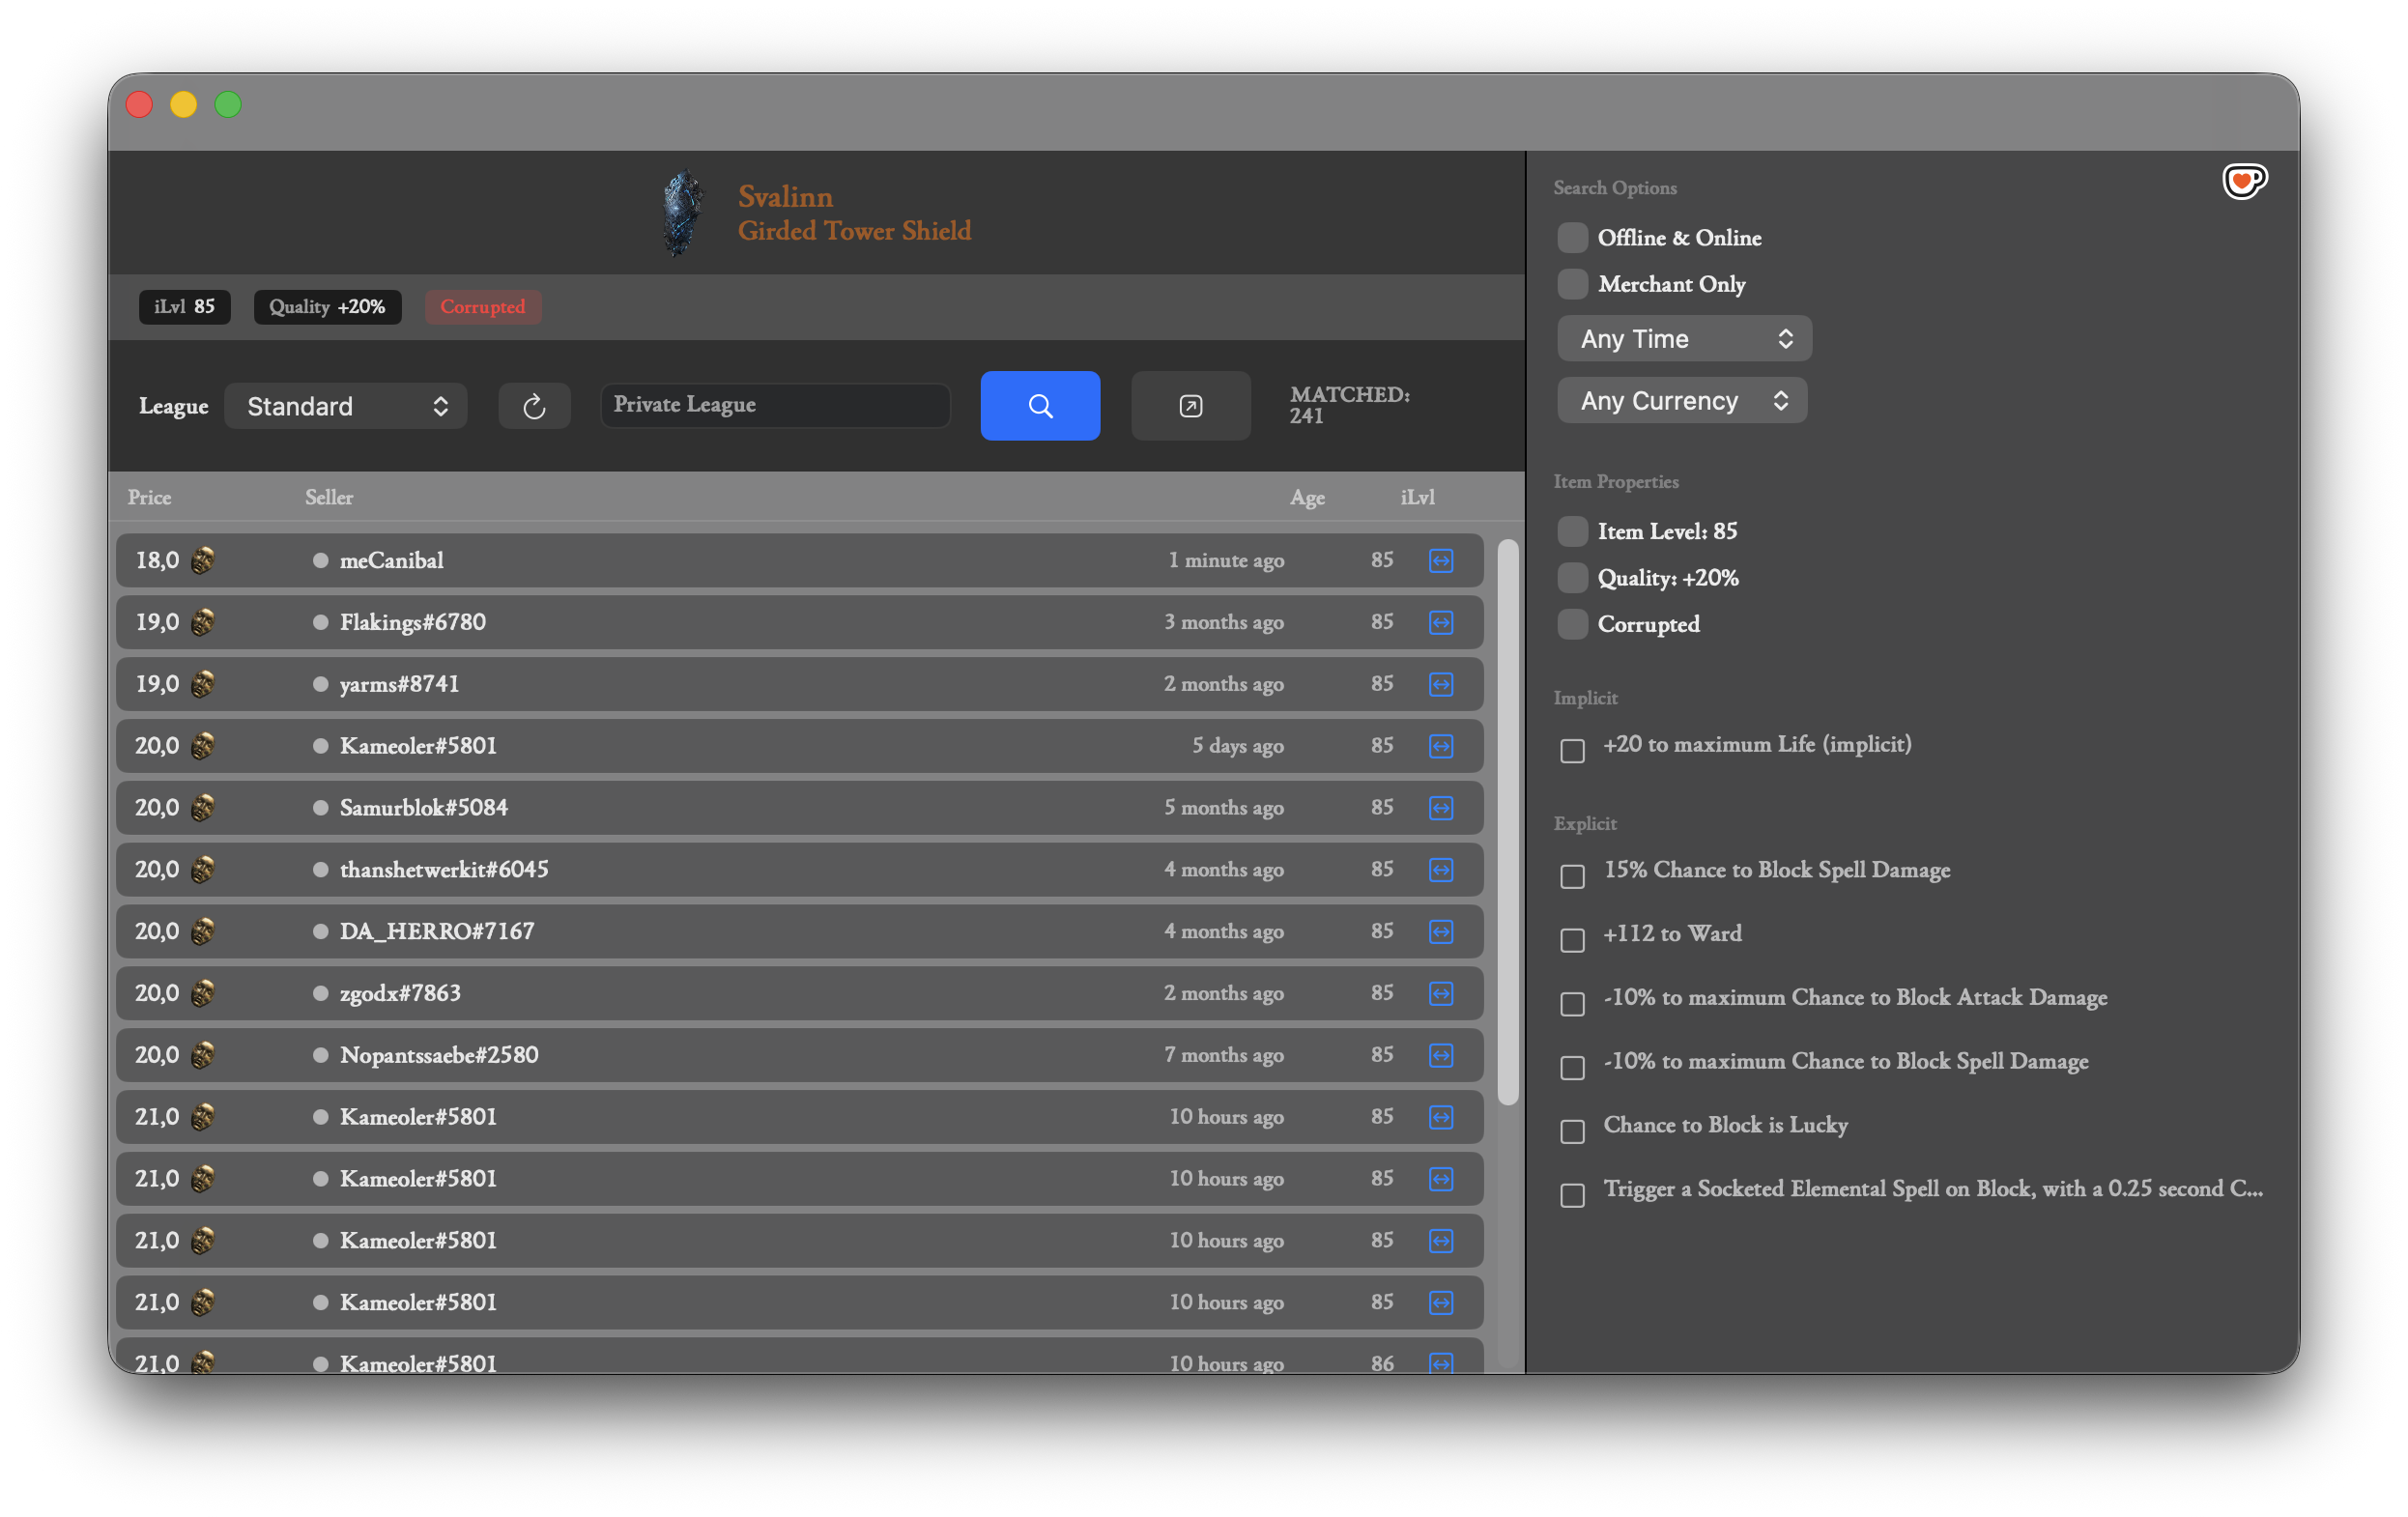Click the blue search button

pos(1040,405)
